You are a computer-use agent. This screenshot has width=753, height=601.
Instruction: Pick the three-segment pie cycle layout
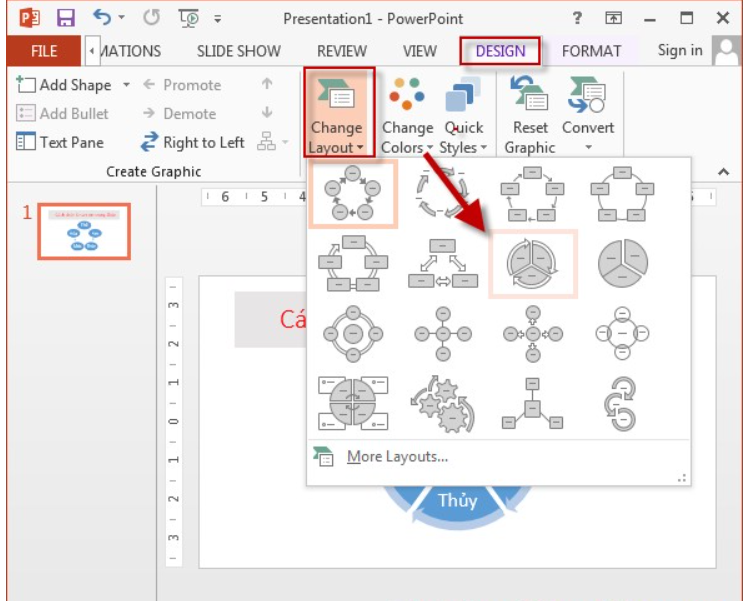[x=622, y=264]
